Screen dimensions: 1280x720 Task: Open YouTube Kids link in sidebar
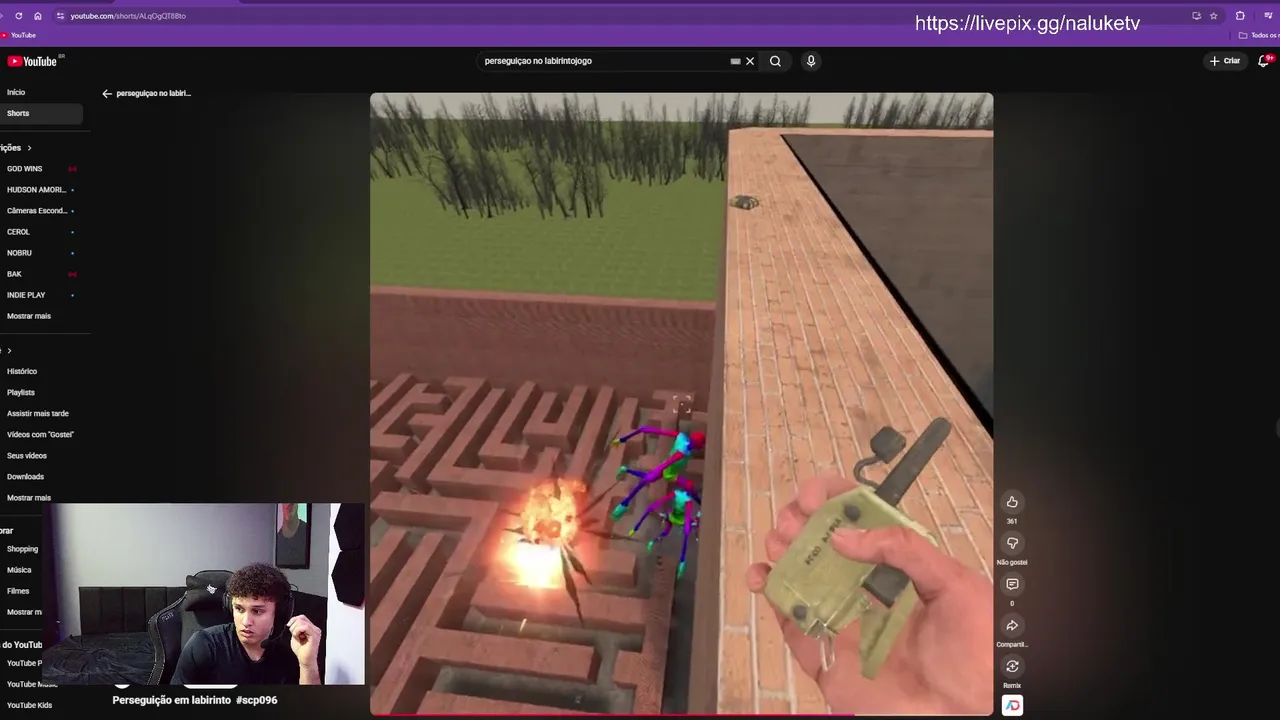[30, 705]
